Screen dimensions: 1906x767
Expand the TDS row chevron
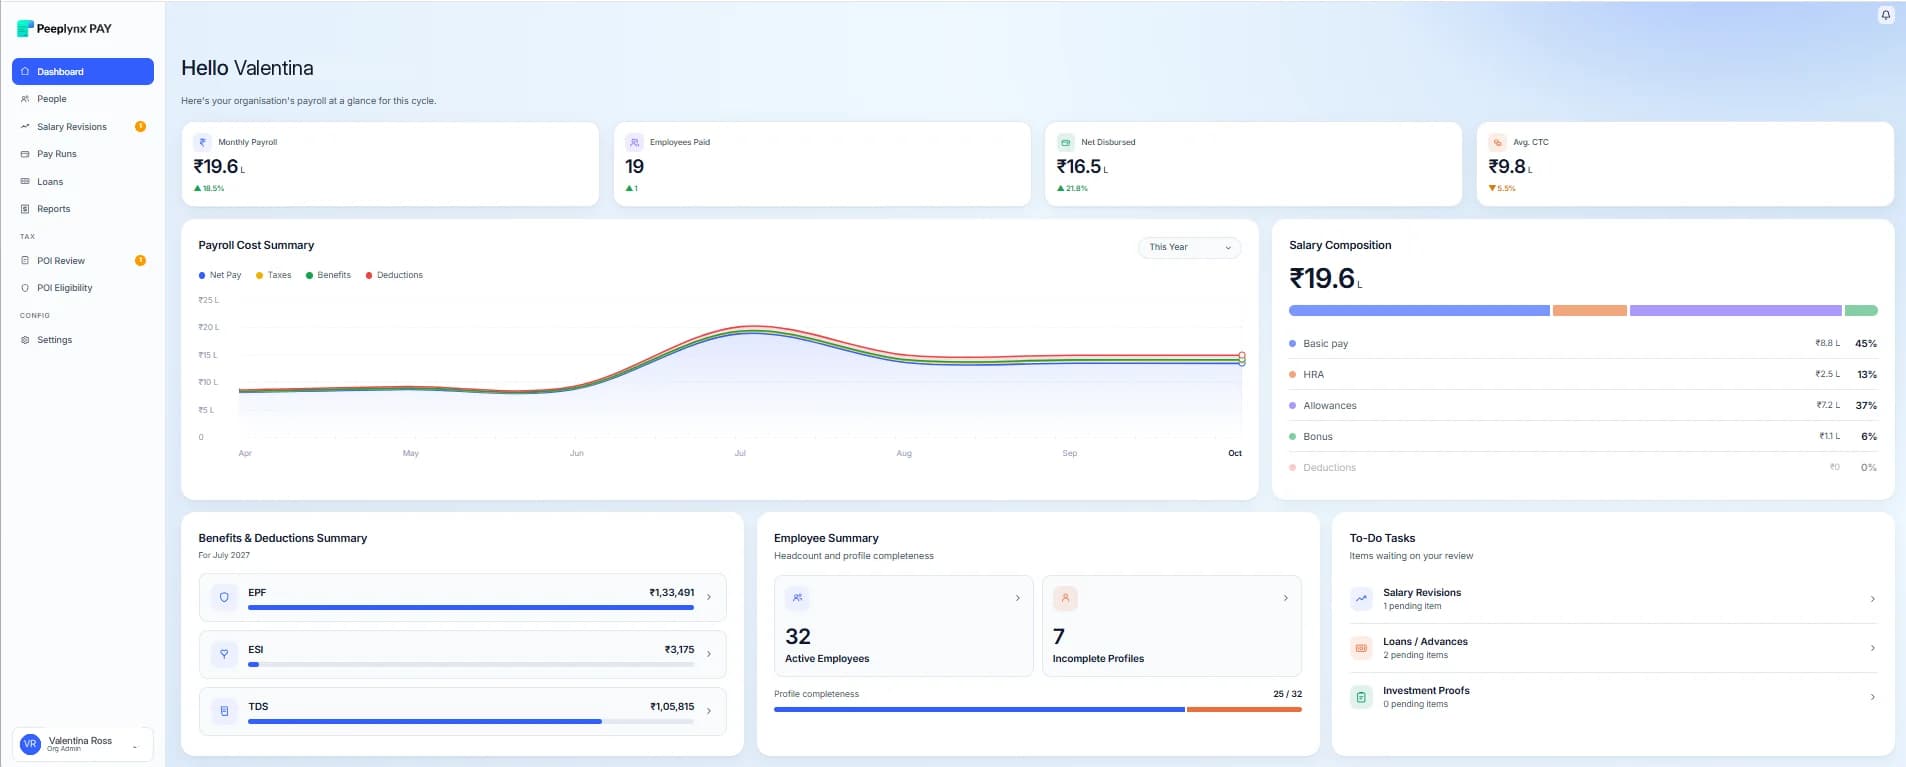pyautogui.click(x=709, y=711)
